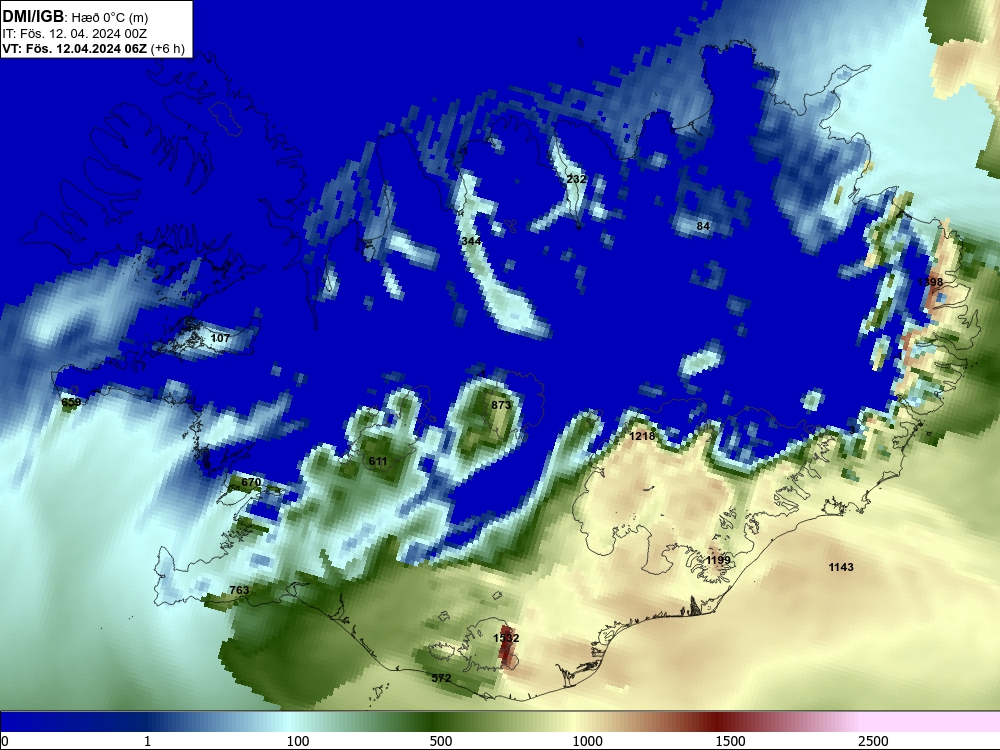
Task: Click the dark green legend color near 500
Action: point(434,722)
